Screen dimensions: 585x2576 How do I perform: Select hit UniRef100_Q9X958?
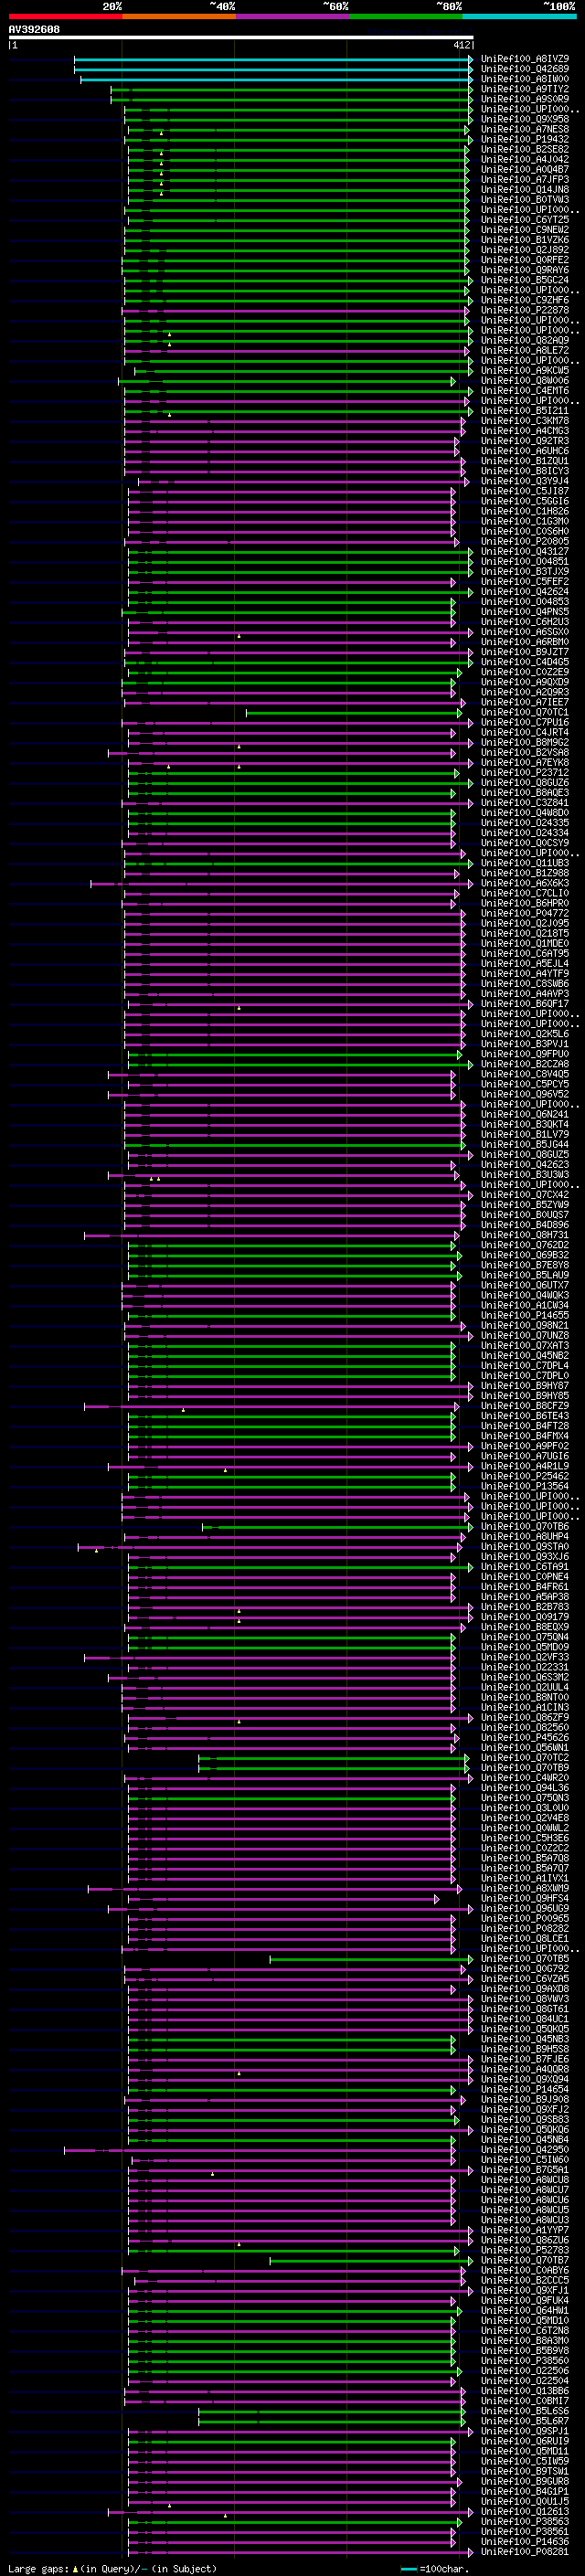click(525, 119)
